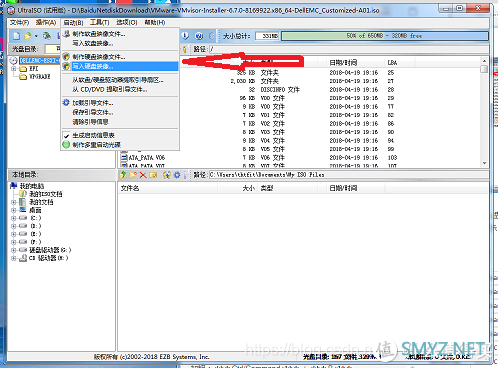Toggle 生成启动信息表 checked menu option
The height and width of the screenshot is (368, 498).
pos(120,135)
